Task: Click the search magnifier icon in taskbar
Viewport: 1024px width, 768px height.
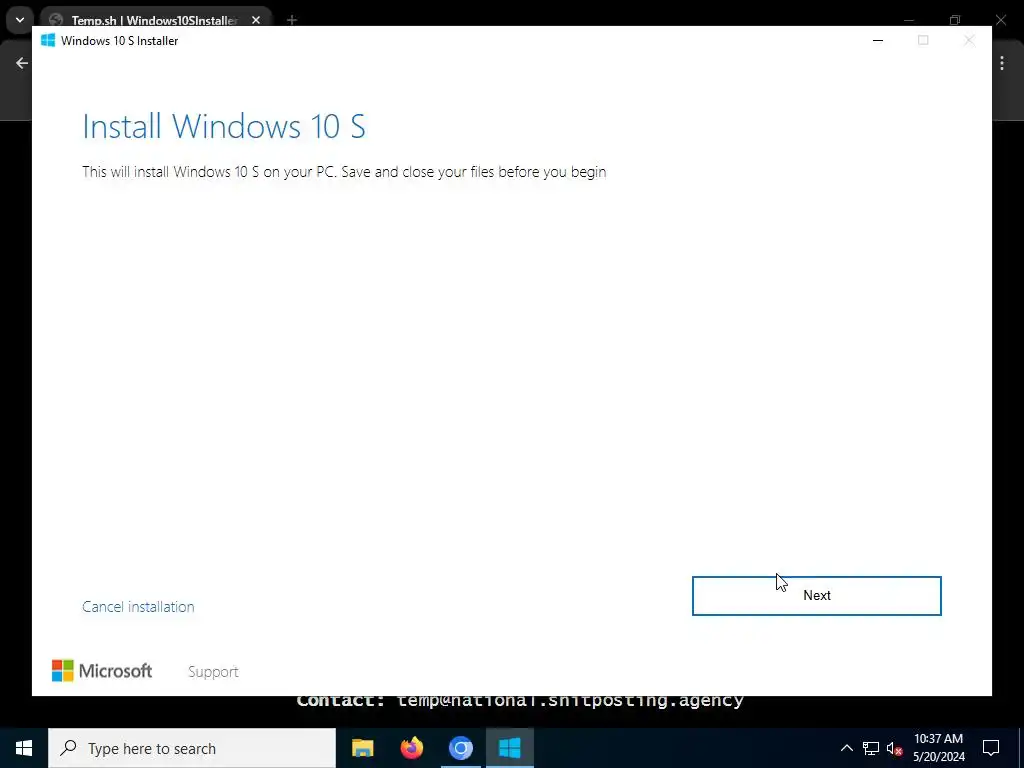Action: coord(68,748)
